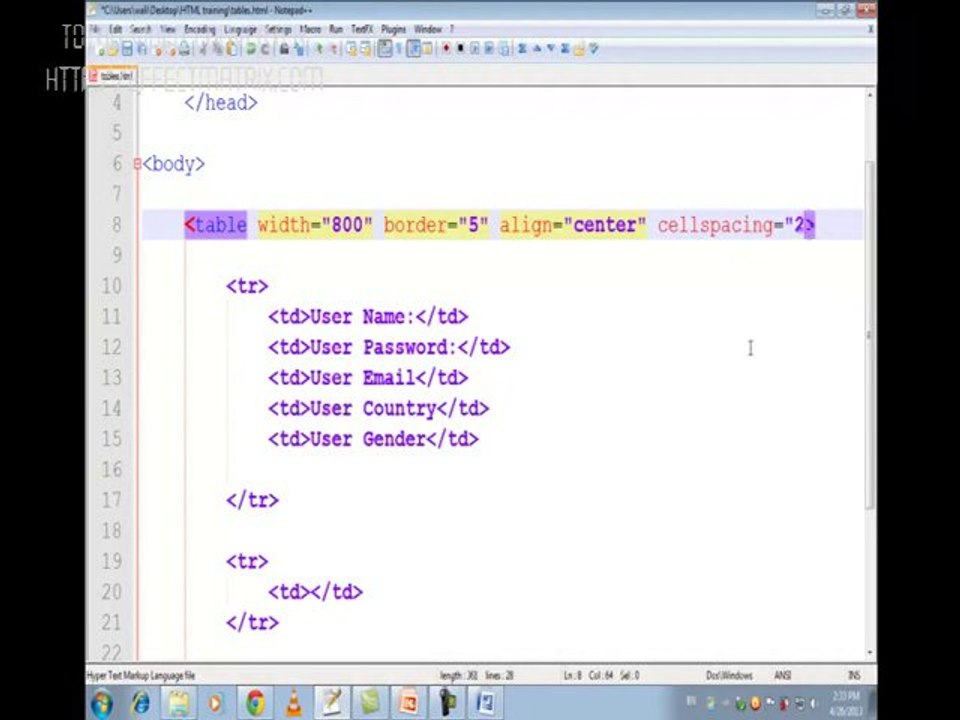
Task: Click the vertical scrollbar thumb
Action: click(869, 334)
